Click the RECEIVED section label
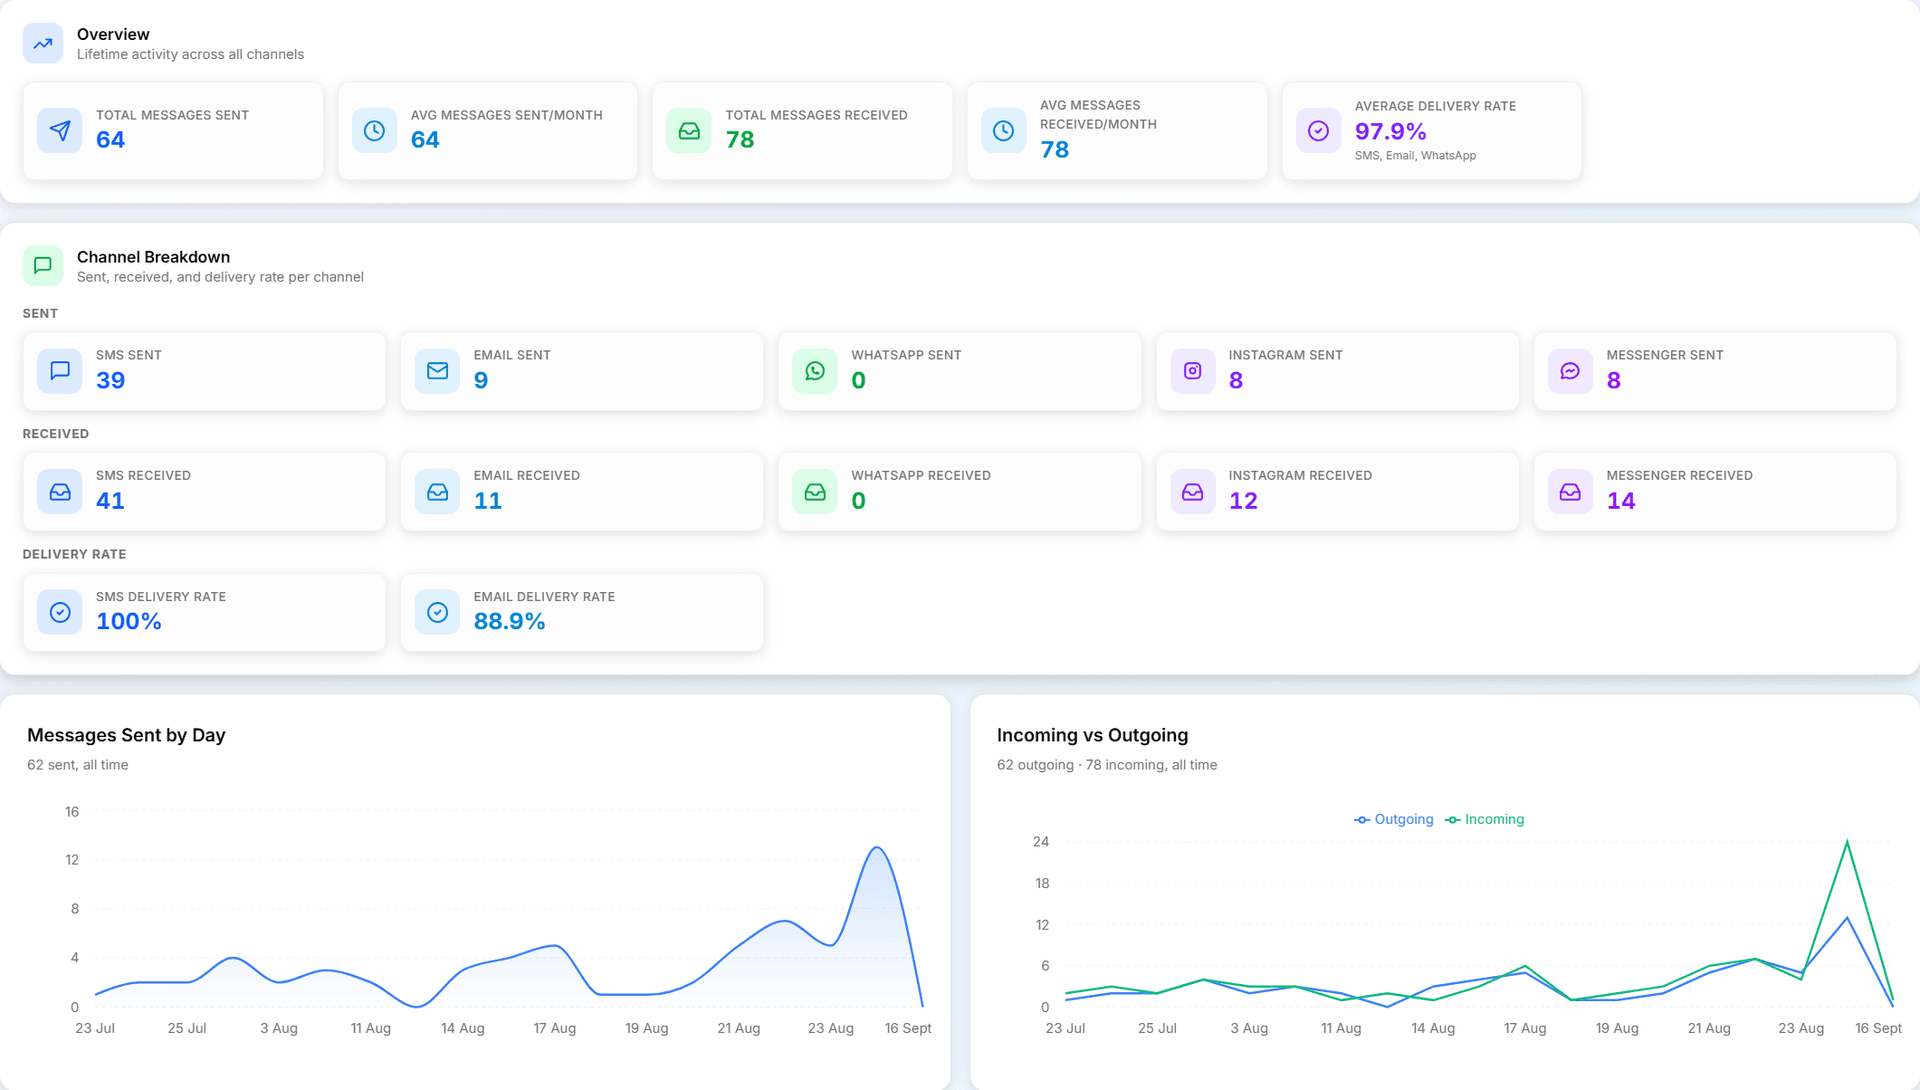 click(56, 434)
